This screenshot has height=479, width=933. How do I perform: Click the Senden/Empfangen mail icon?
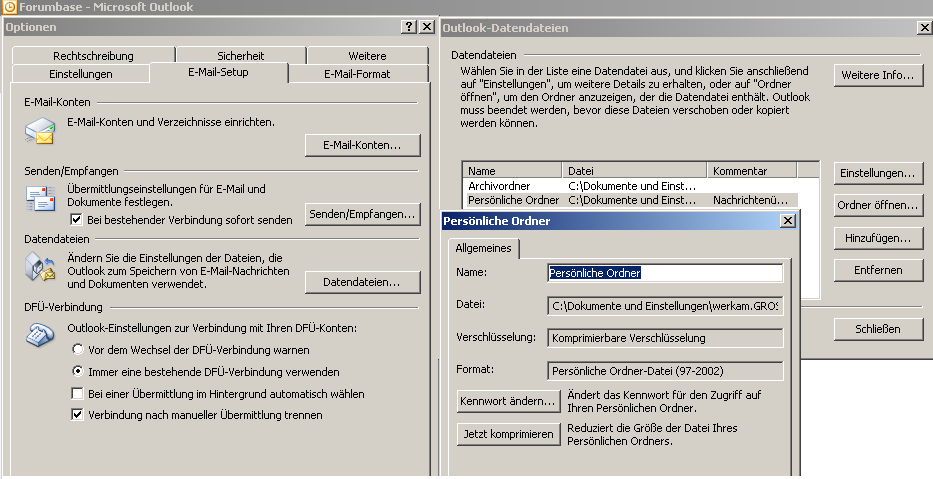40,199
